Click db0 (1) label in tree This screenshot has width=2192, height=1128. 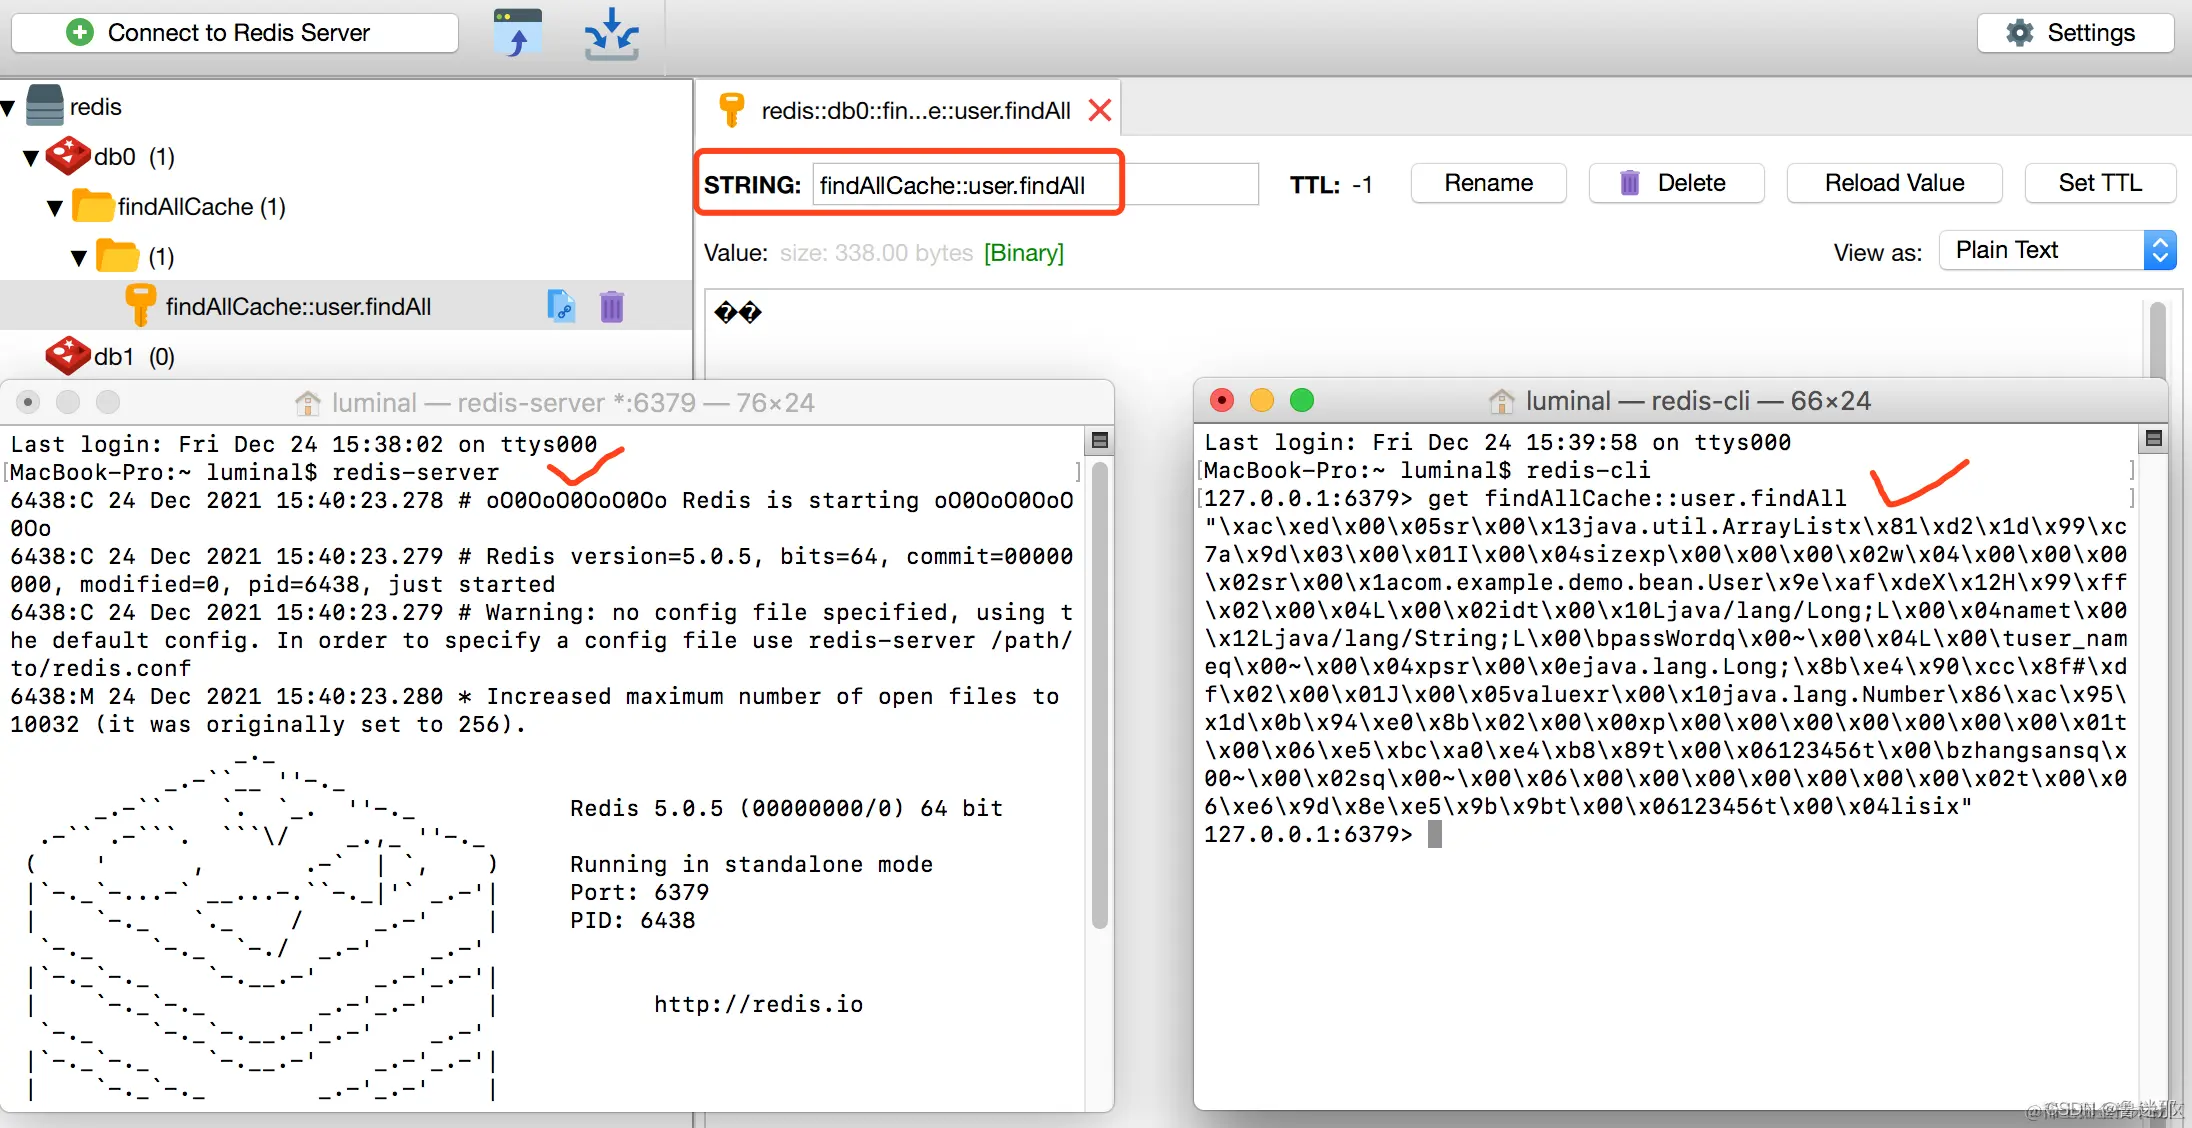click(x=134, y=157)
